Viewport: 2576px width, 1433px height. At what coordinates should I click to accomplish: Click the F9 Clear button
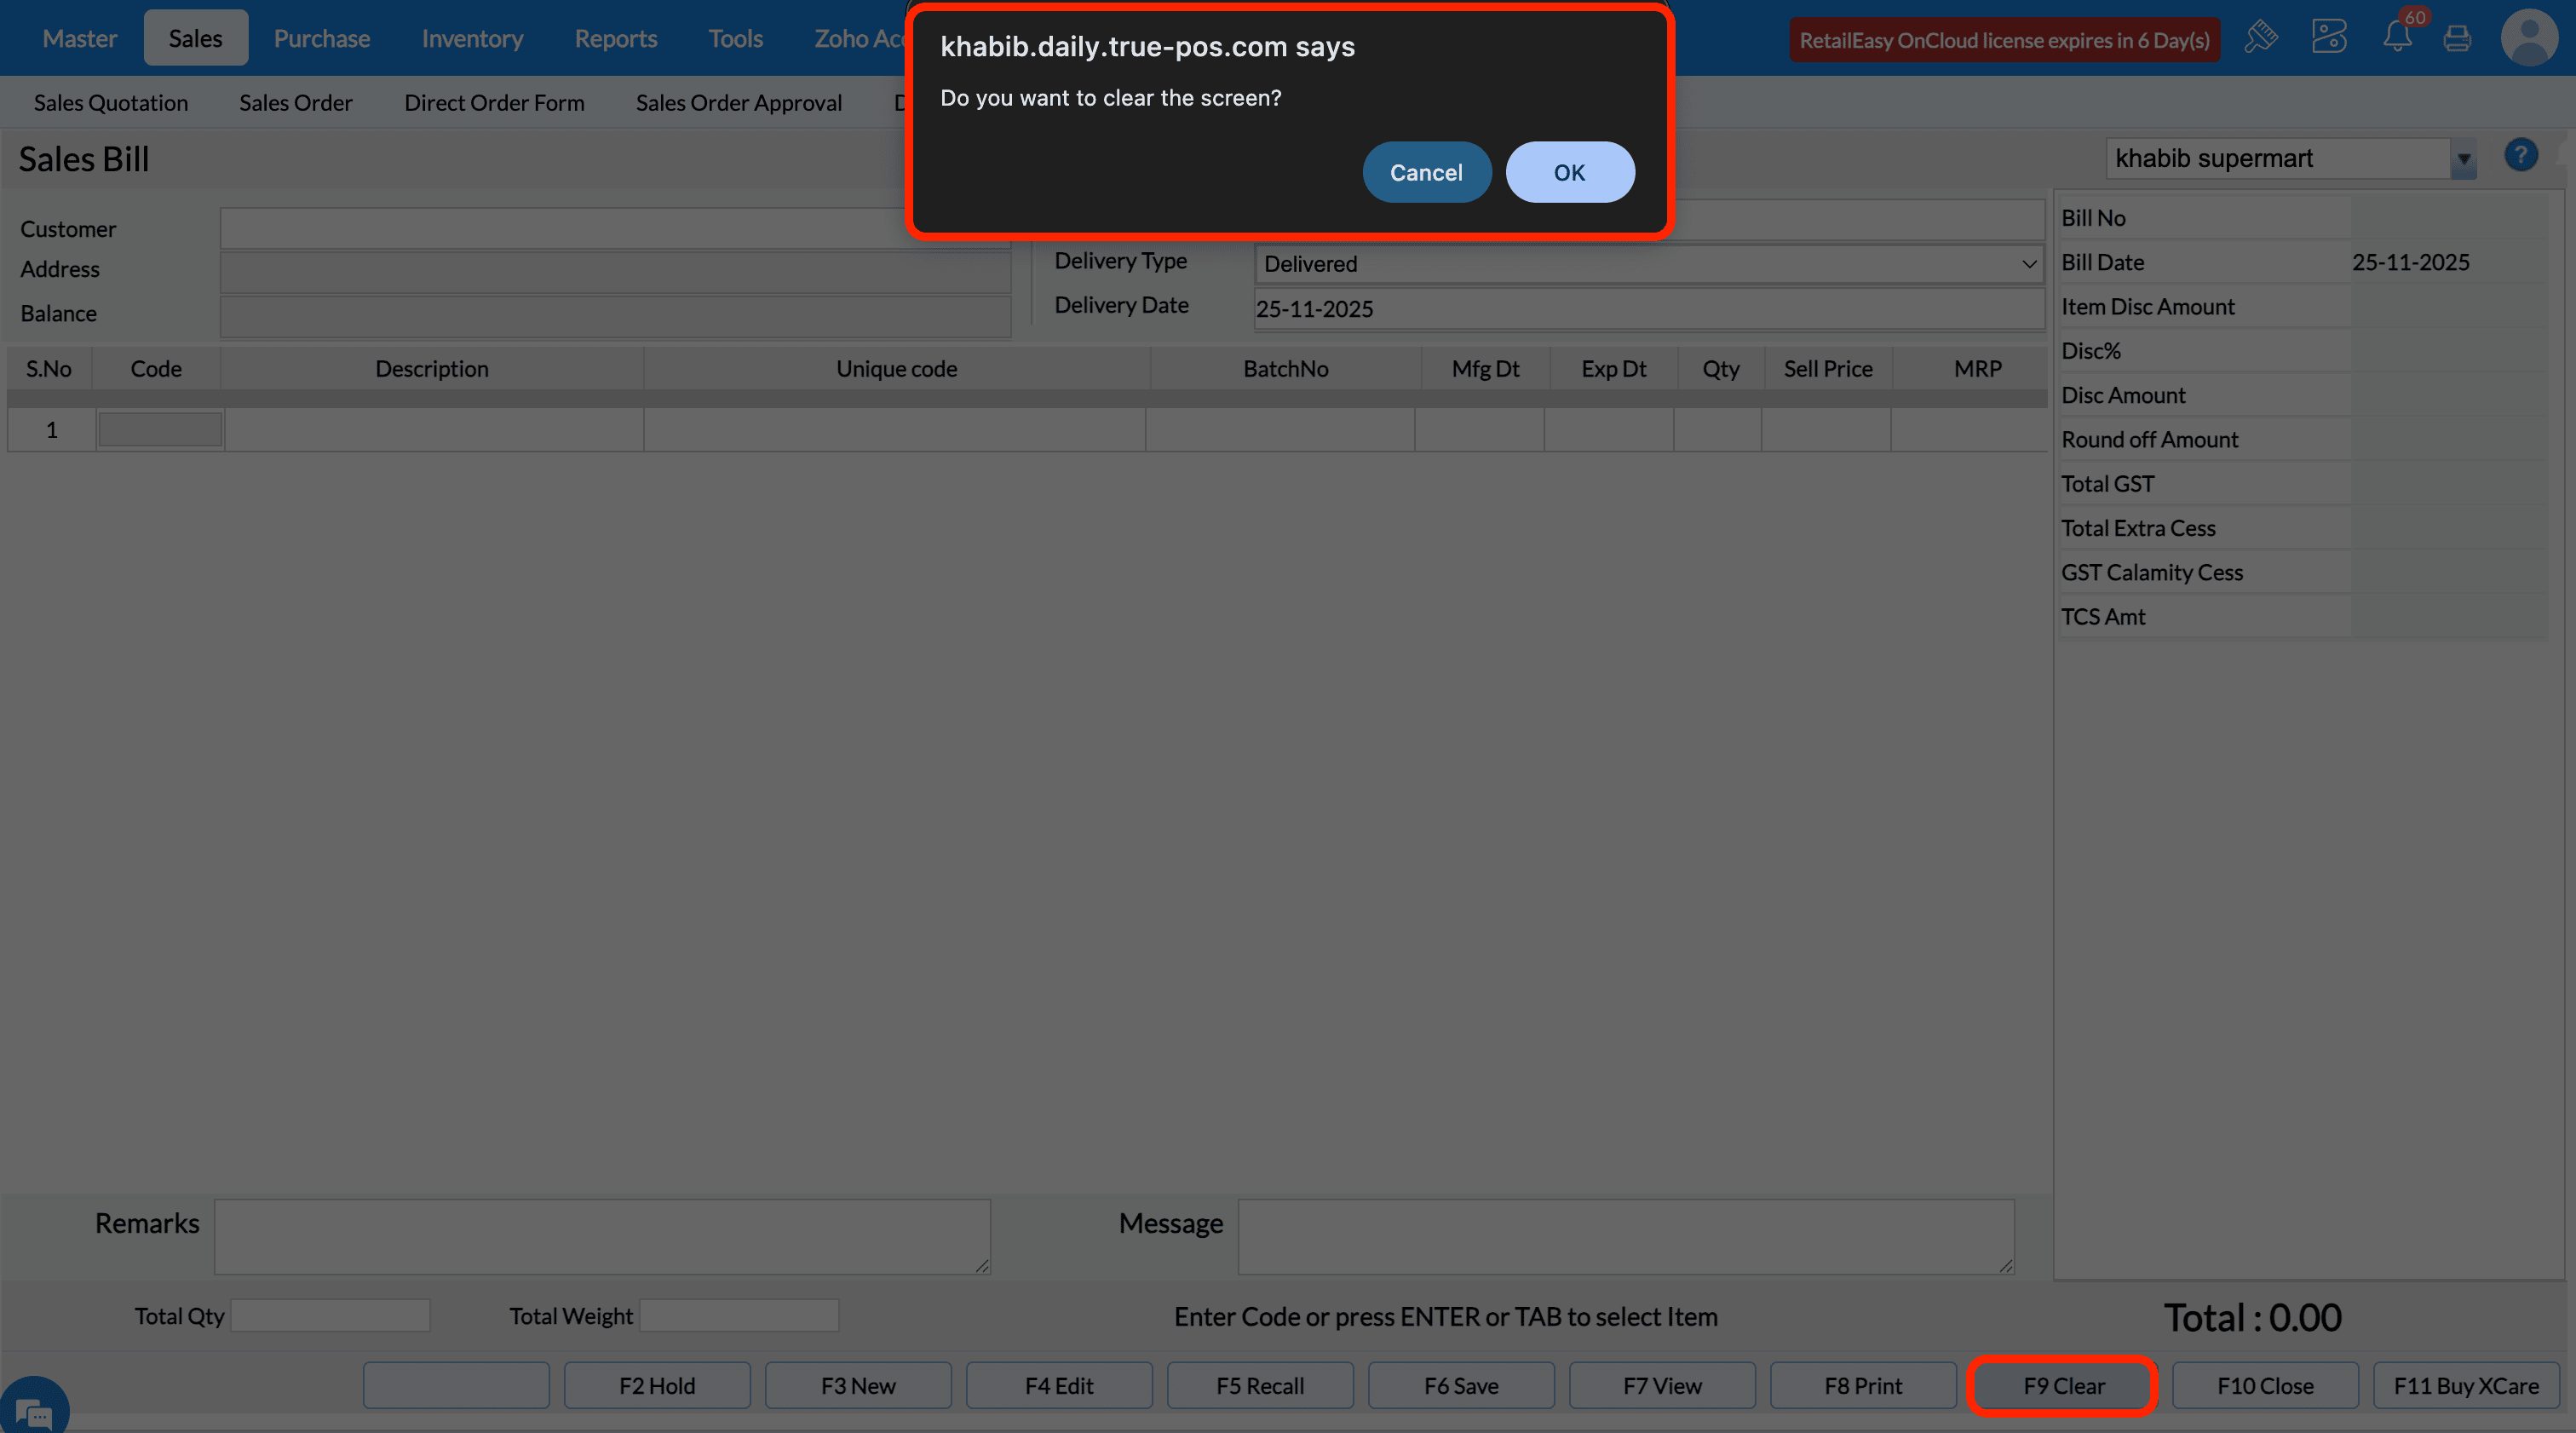(2063, 1386)
